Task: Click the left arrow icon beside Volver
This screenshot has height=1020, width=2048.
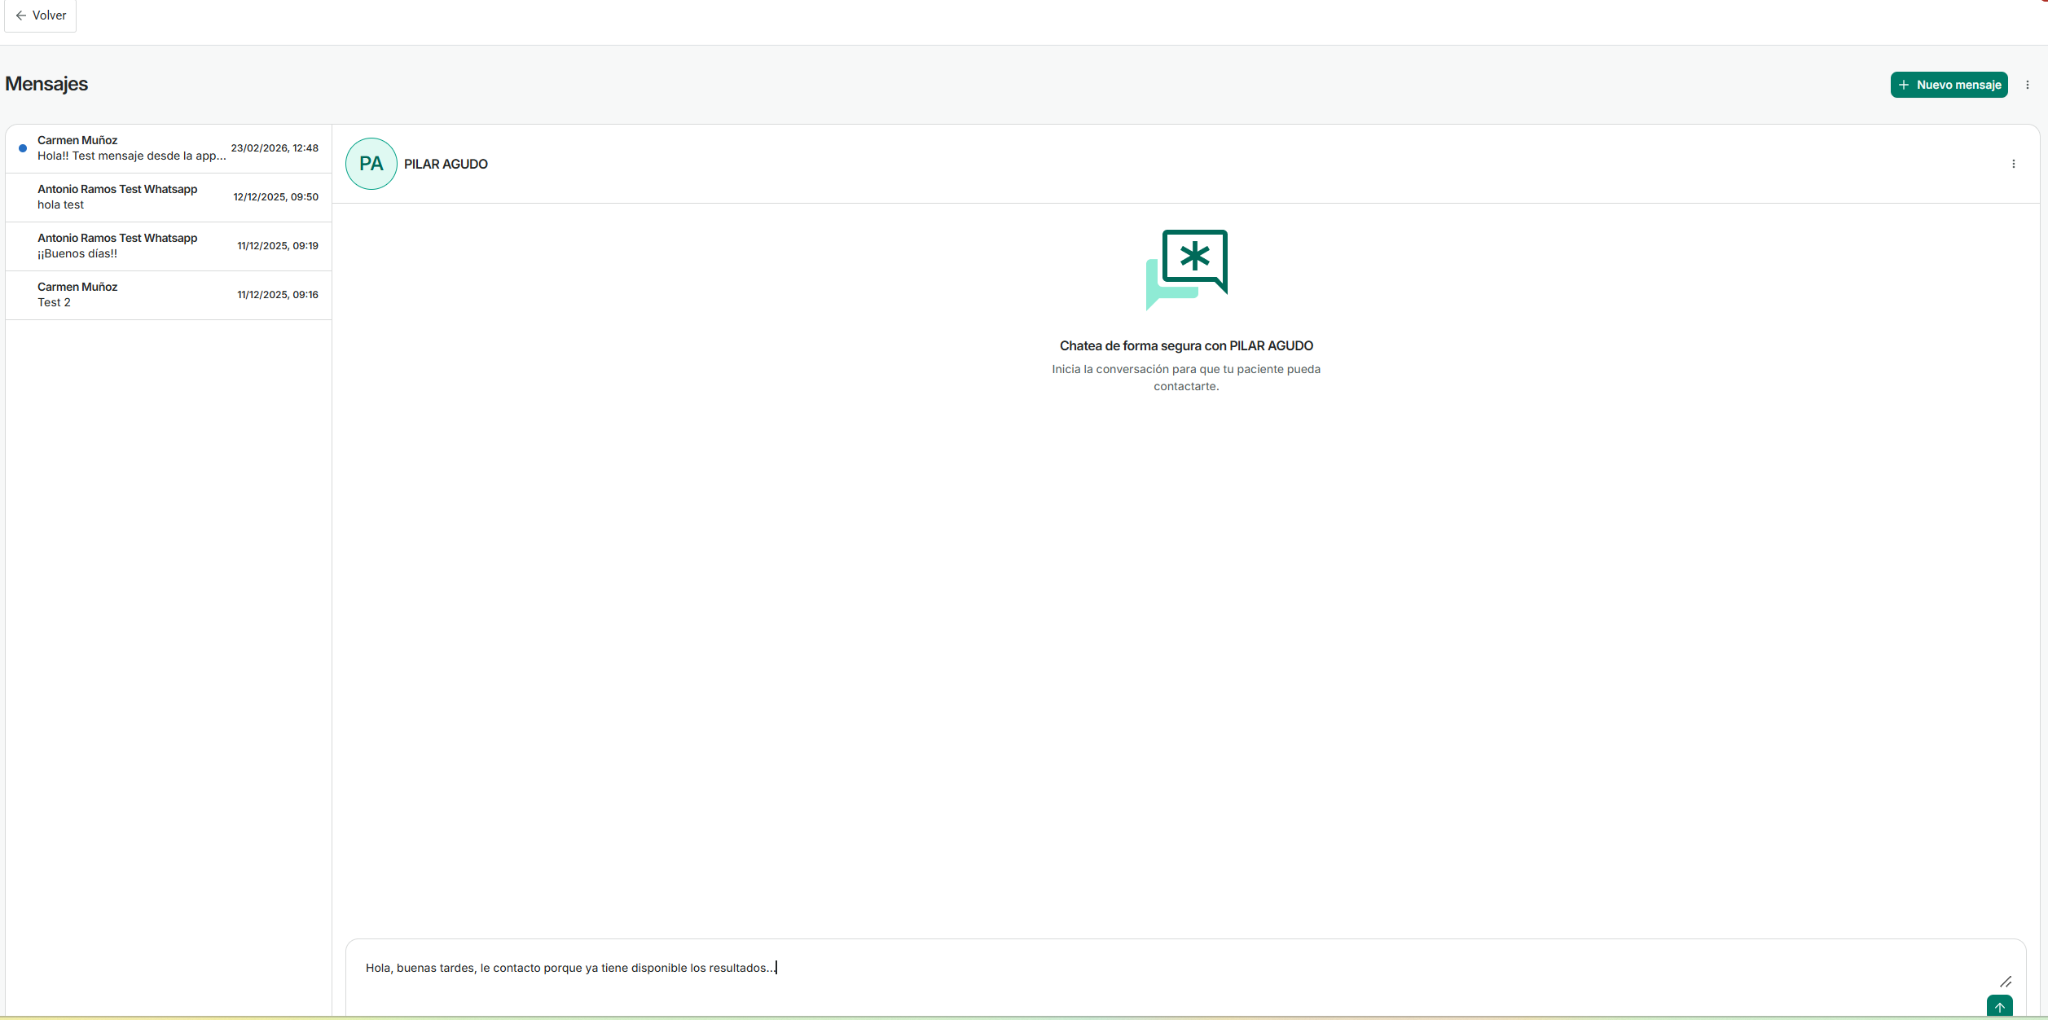Action: click(20, 16)
